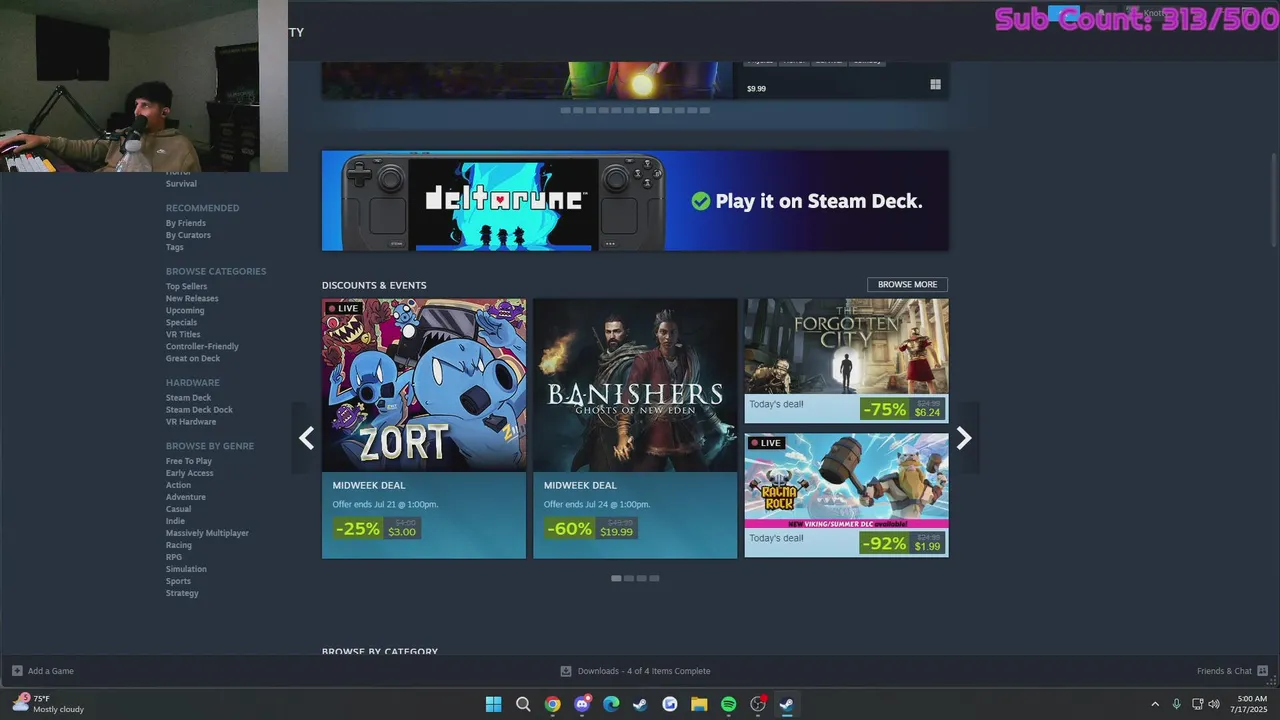Click Forgotten City -75% $6.24 price
1280x720 pixels.
point(902,409)
